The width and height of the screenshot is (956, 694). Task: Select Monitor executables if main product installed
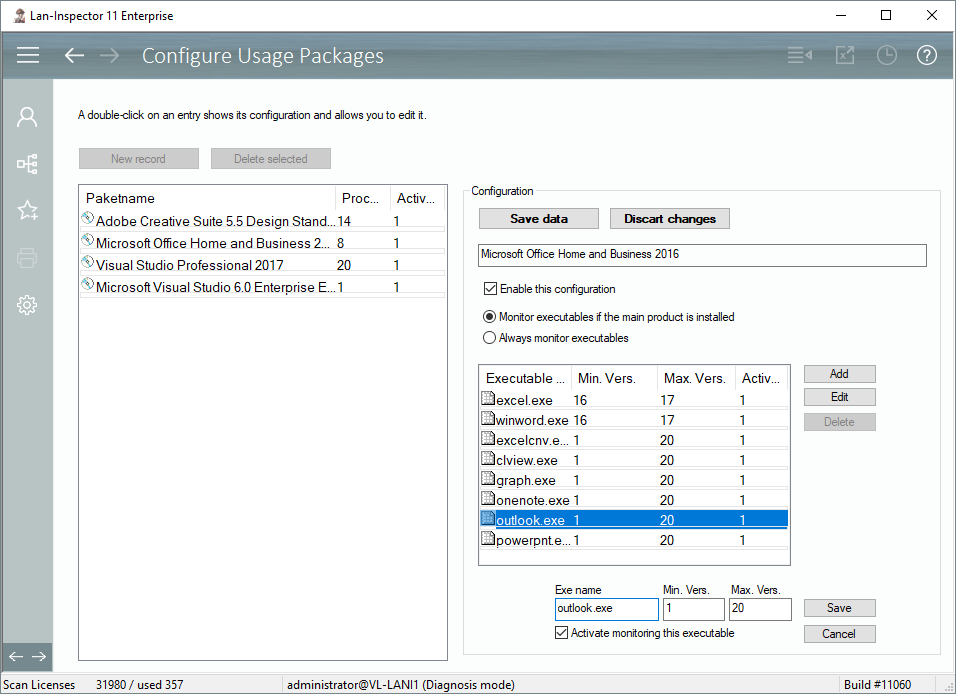click(489, 317)
